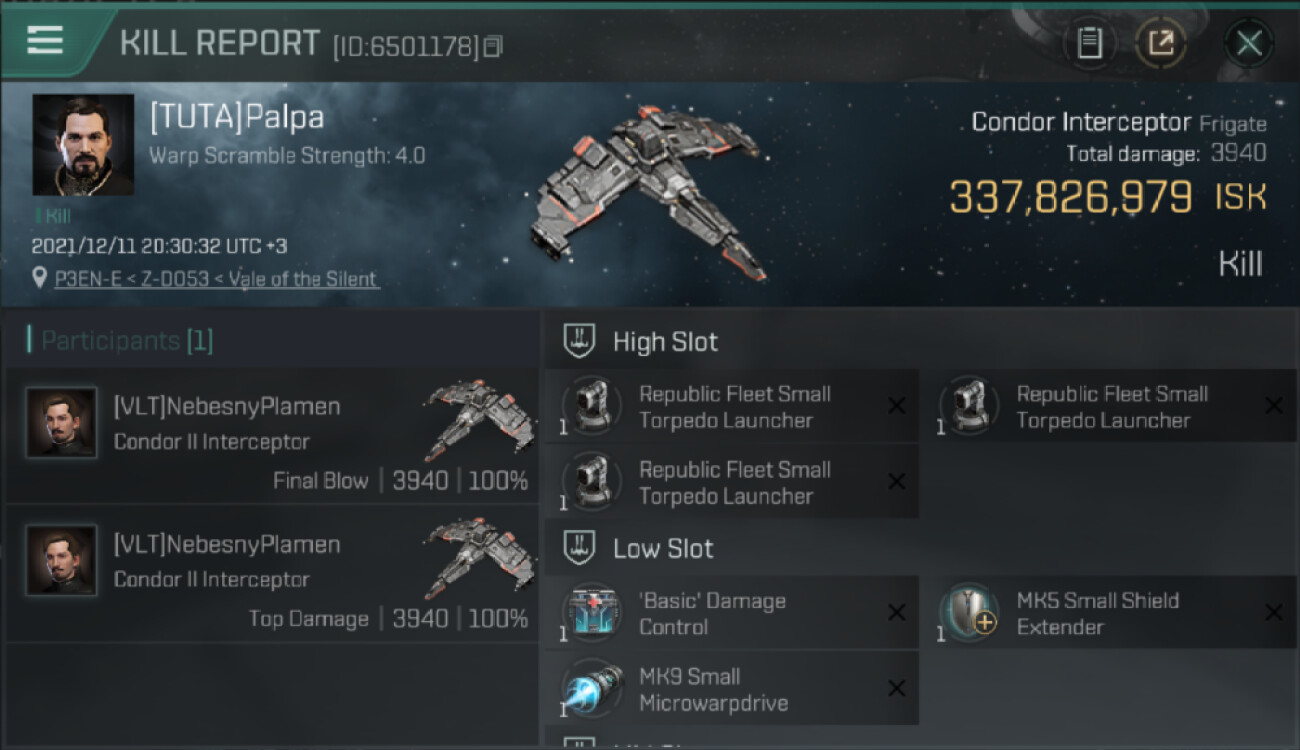This screenshot has height=750, width=1300.
Task: Click the High Slot section icon
Action: [x=577, y=341]
